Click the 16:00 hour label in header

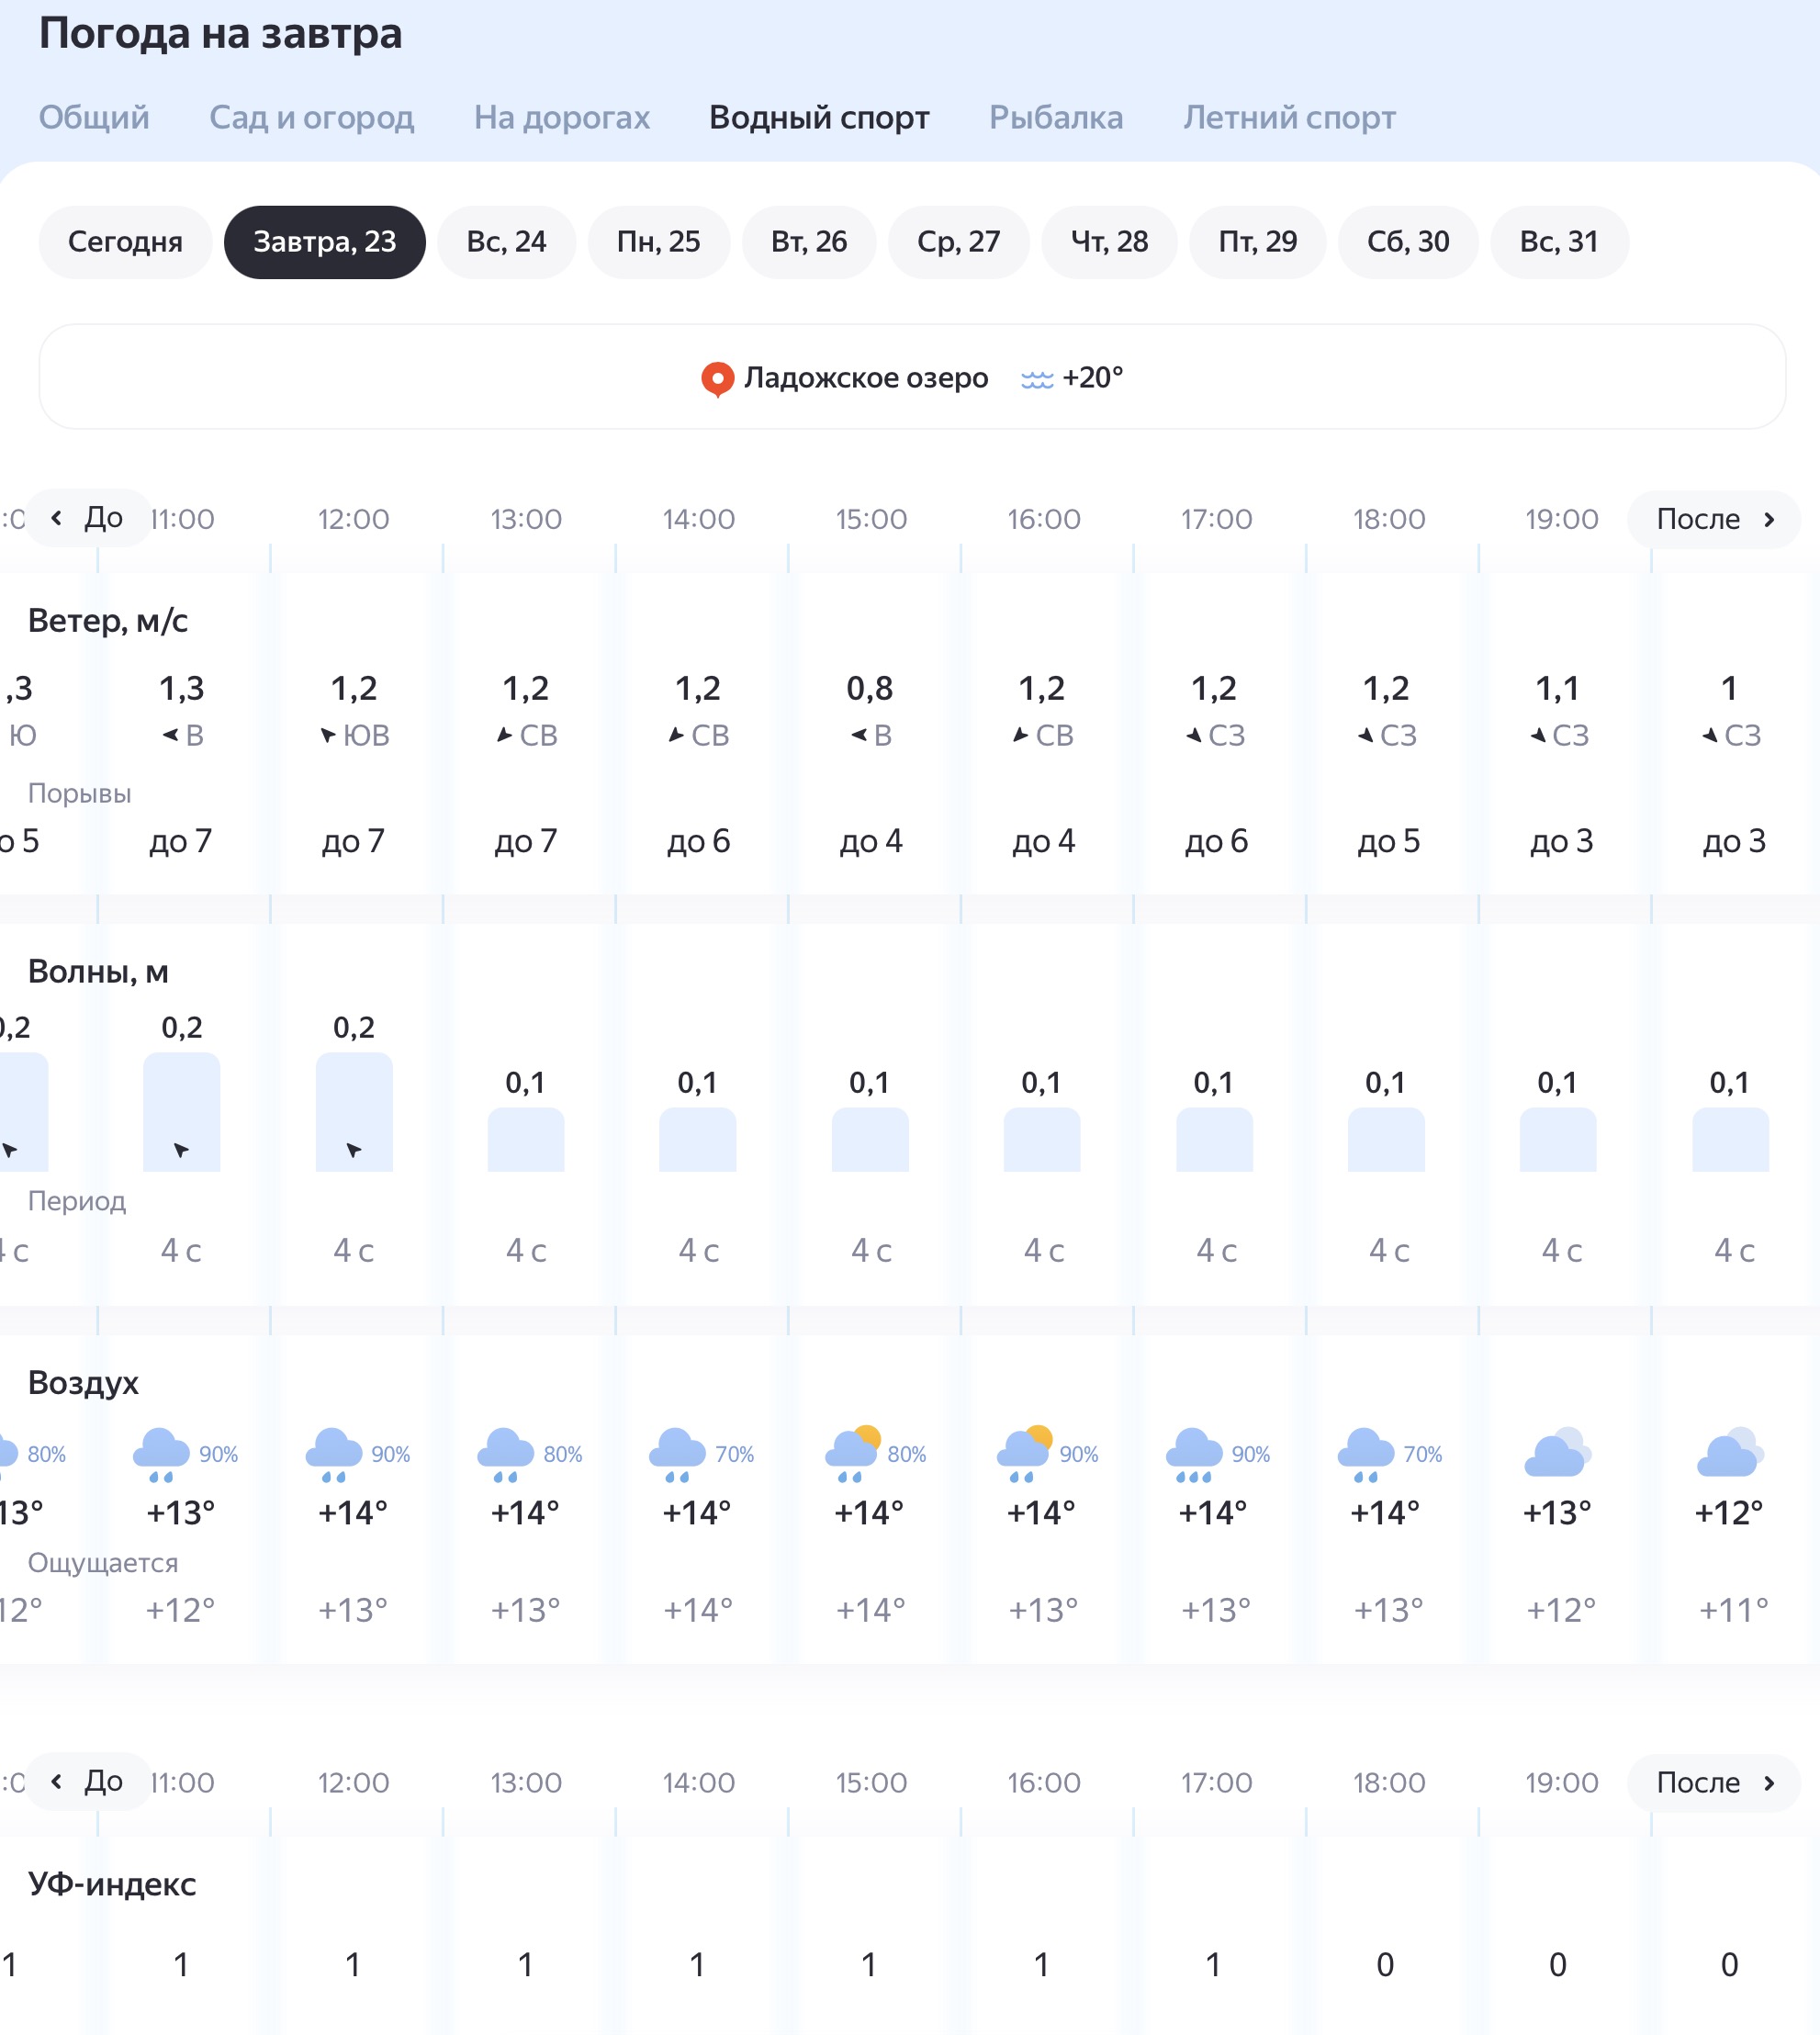[x=1043, y=519]
